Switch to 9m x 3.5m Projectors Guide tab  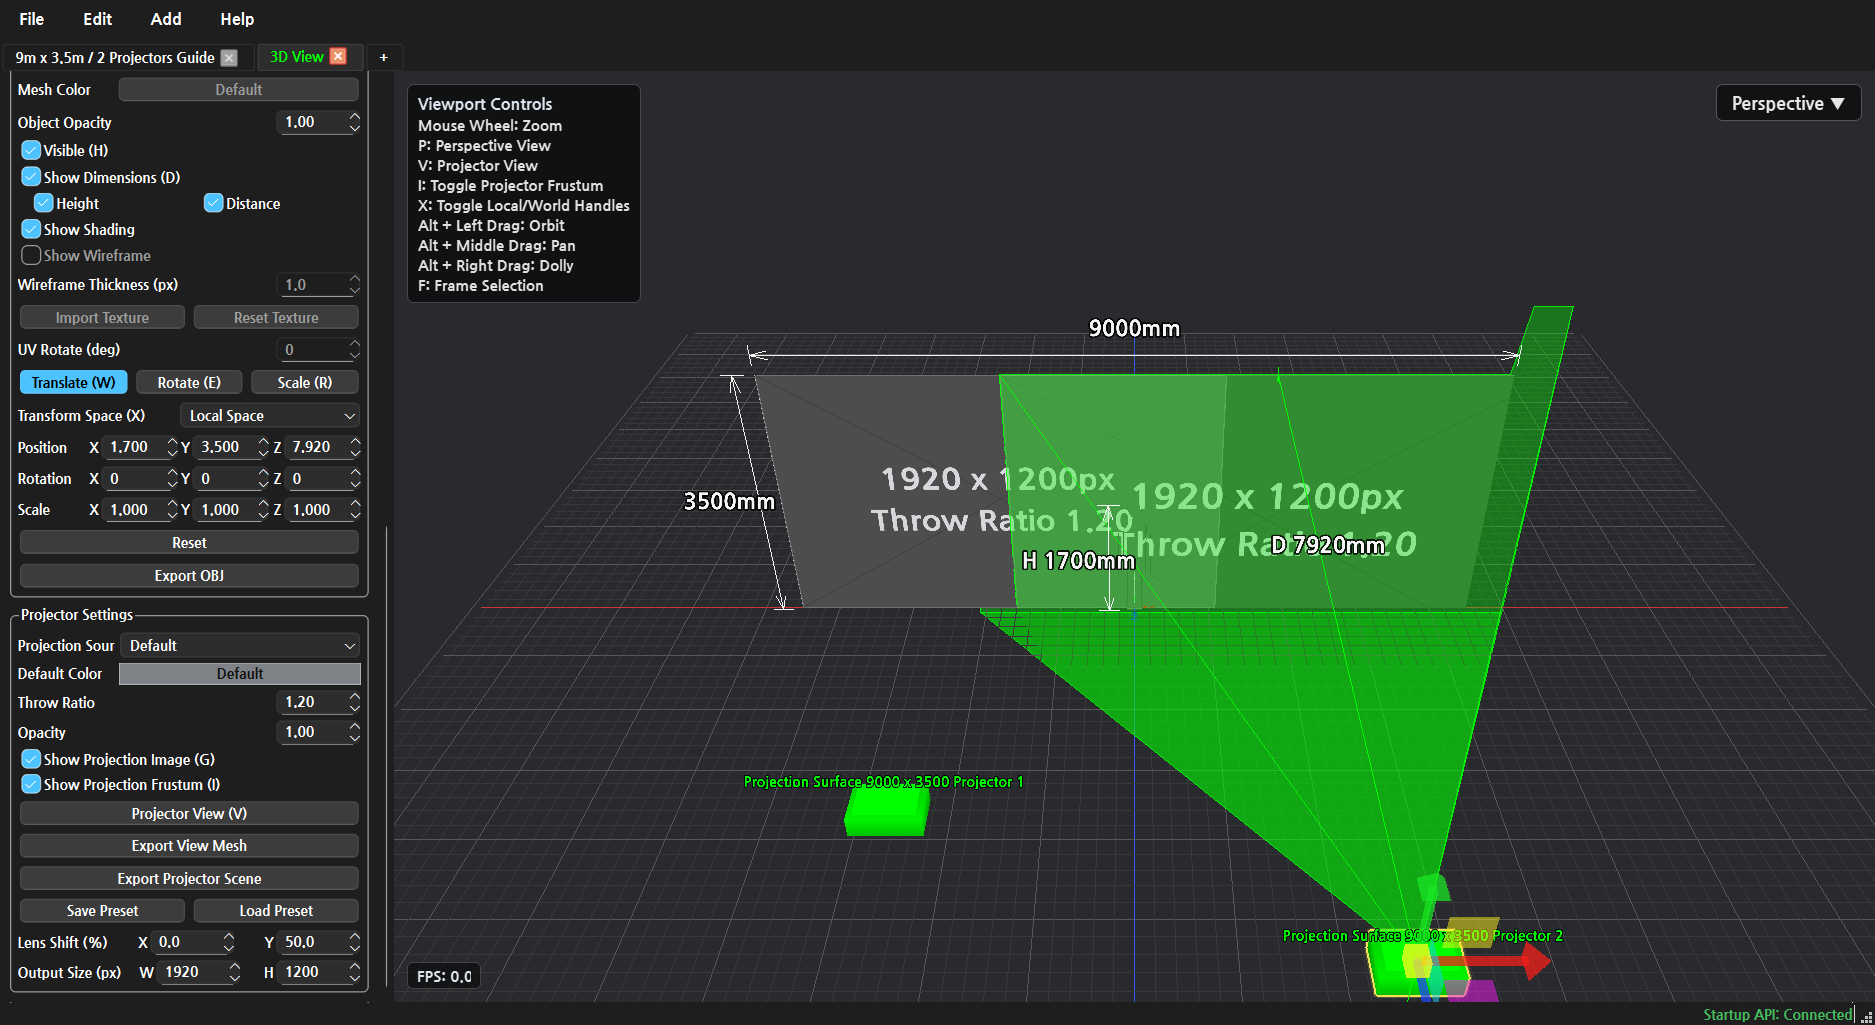[x=115, y=57]
